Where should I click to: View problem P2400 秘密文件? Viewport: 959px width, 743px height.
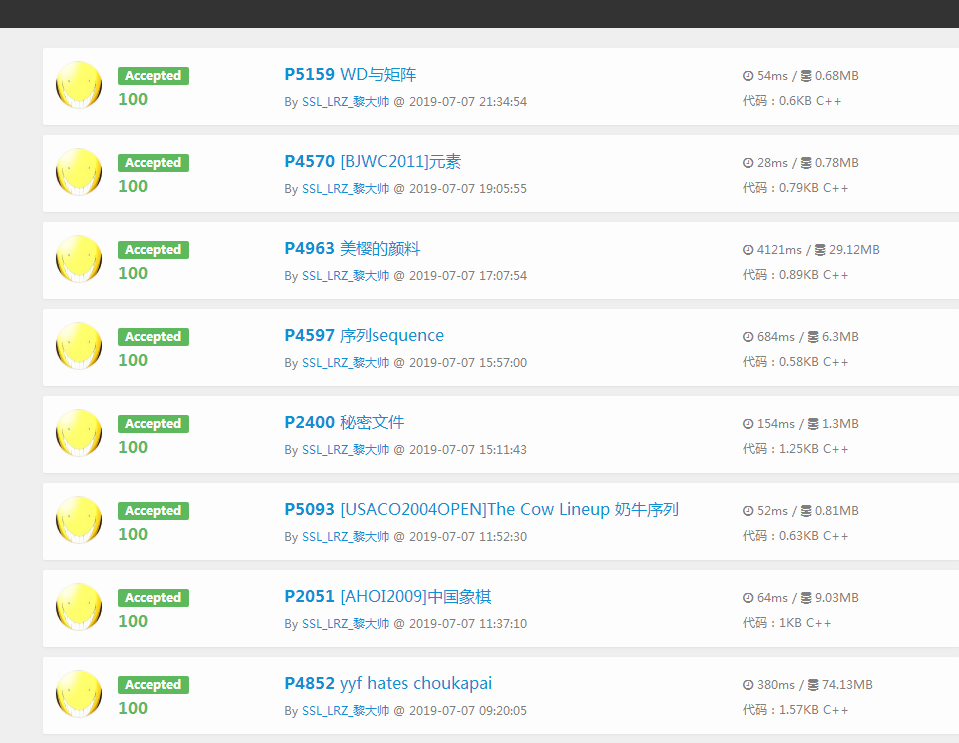tap(344, 422)
